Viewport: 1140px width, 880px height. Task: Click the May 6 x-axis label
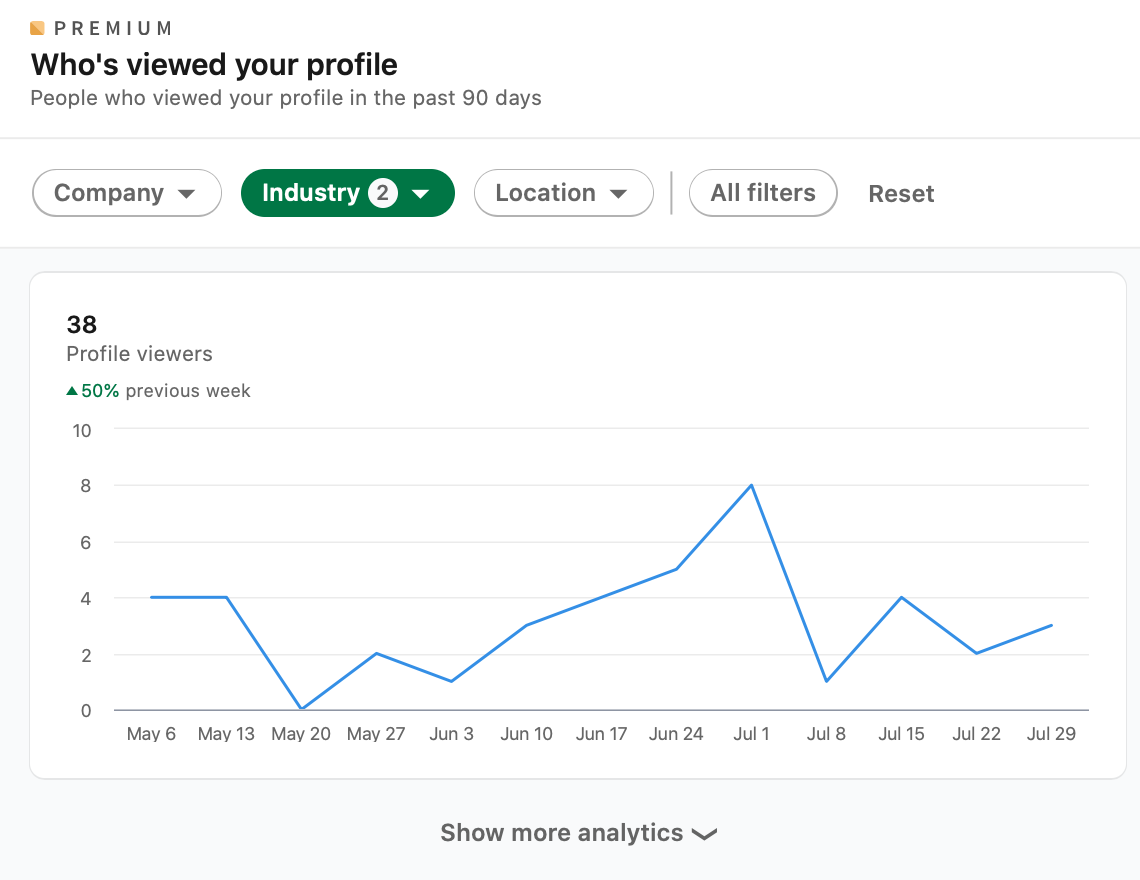[151, 734]
